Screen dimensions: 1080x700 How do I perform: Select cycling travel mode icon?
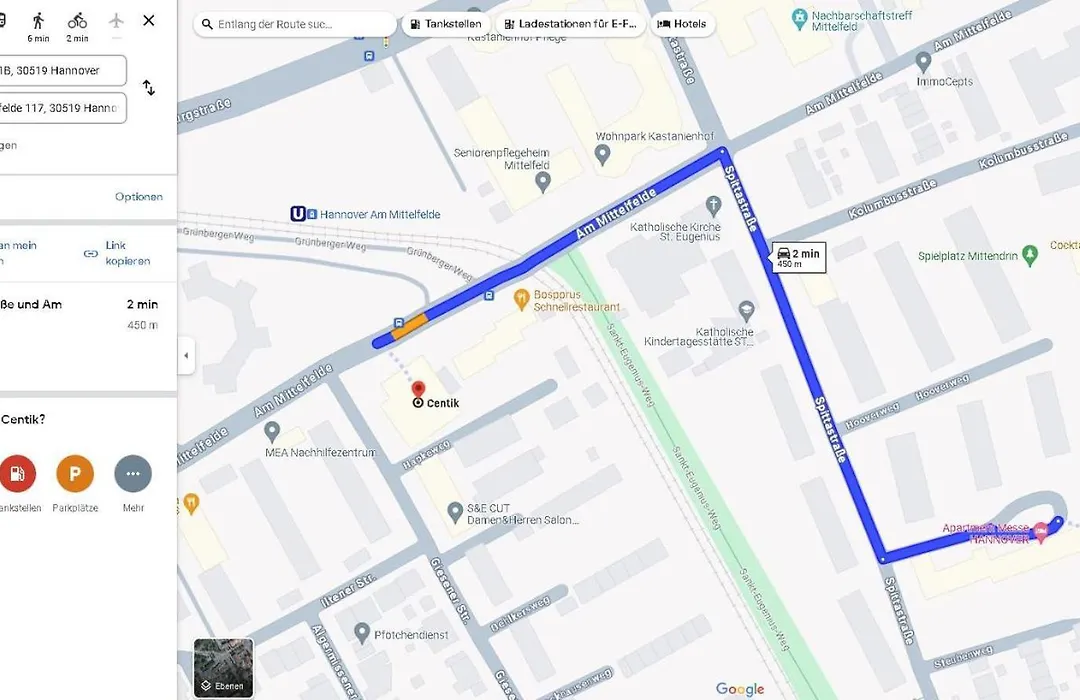click(77, 21)
